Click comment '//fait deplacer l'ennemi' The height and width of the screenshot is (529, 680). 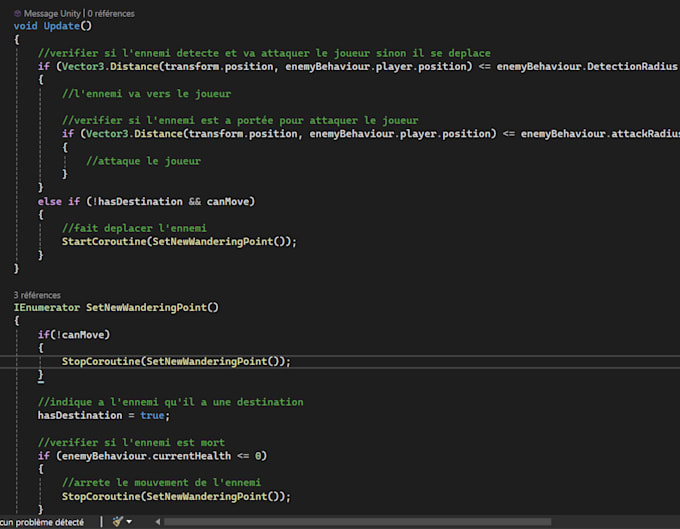[x=134, y=228]
